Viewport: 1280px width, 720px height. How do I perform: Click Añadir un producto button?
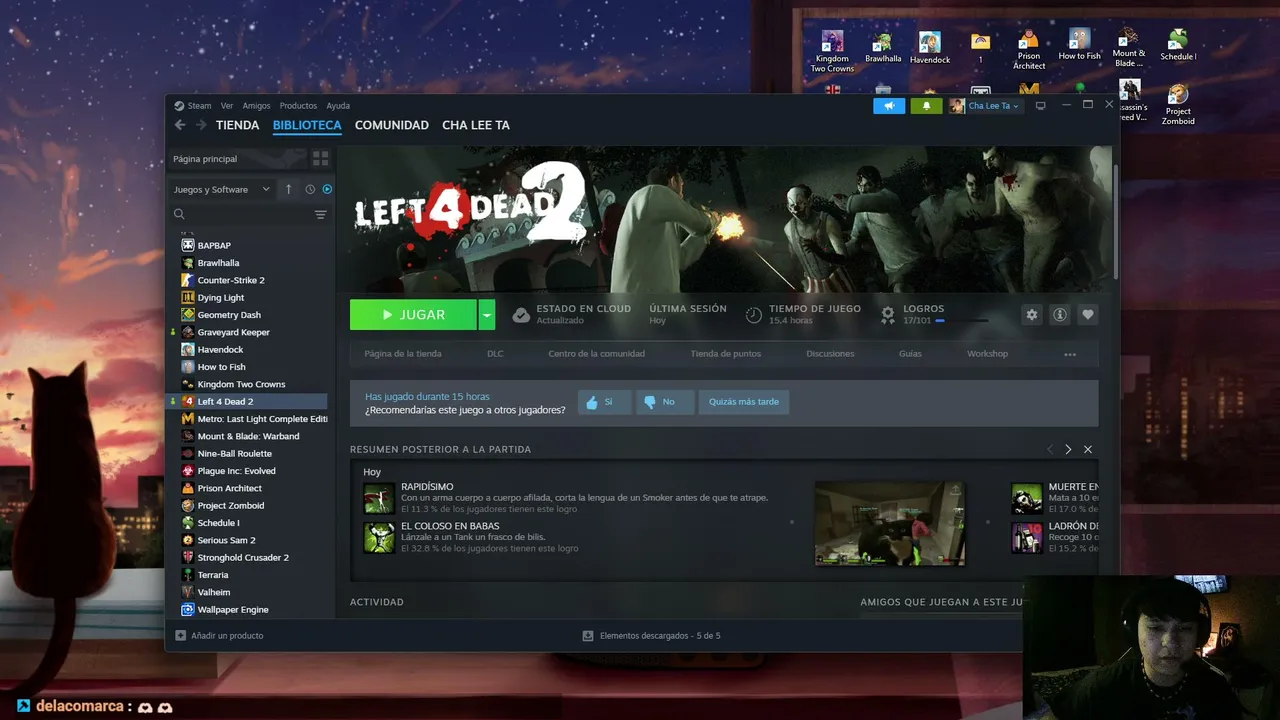220,636
